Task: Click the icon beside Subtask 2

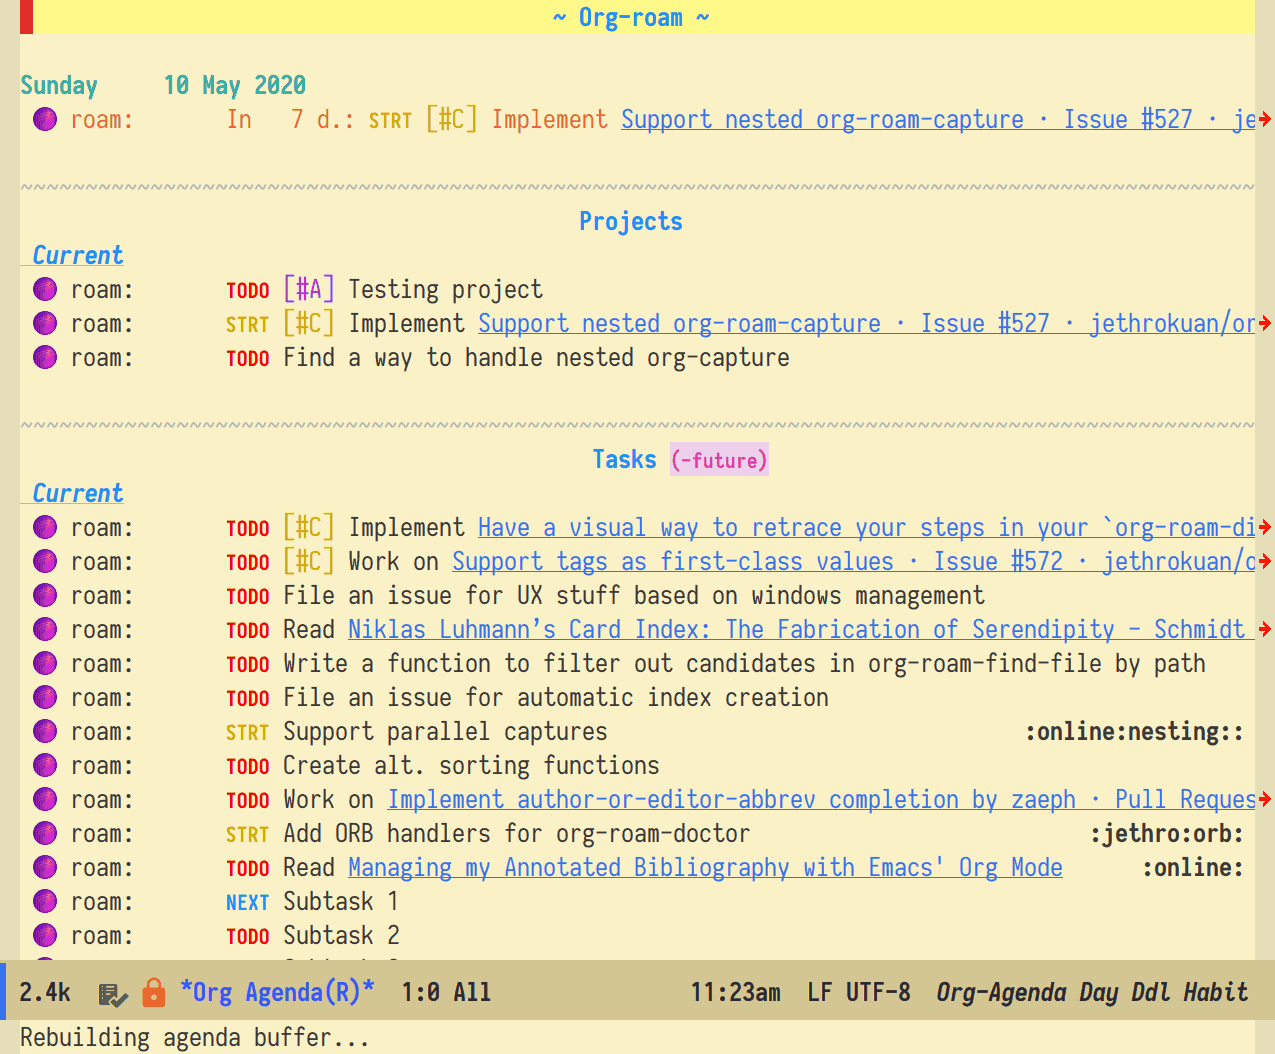Action: [x=45, y=936]
